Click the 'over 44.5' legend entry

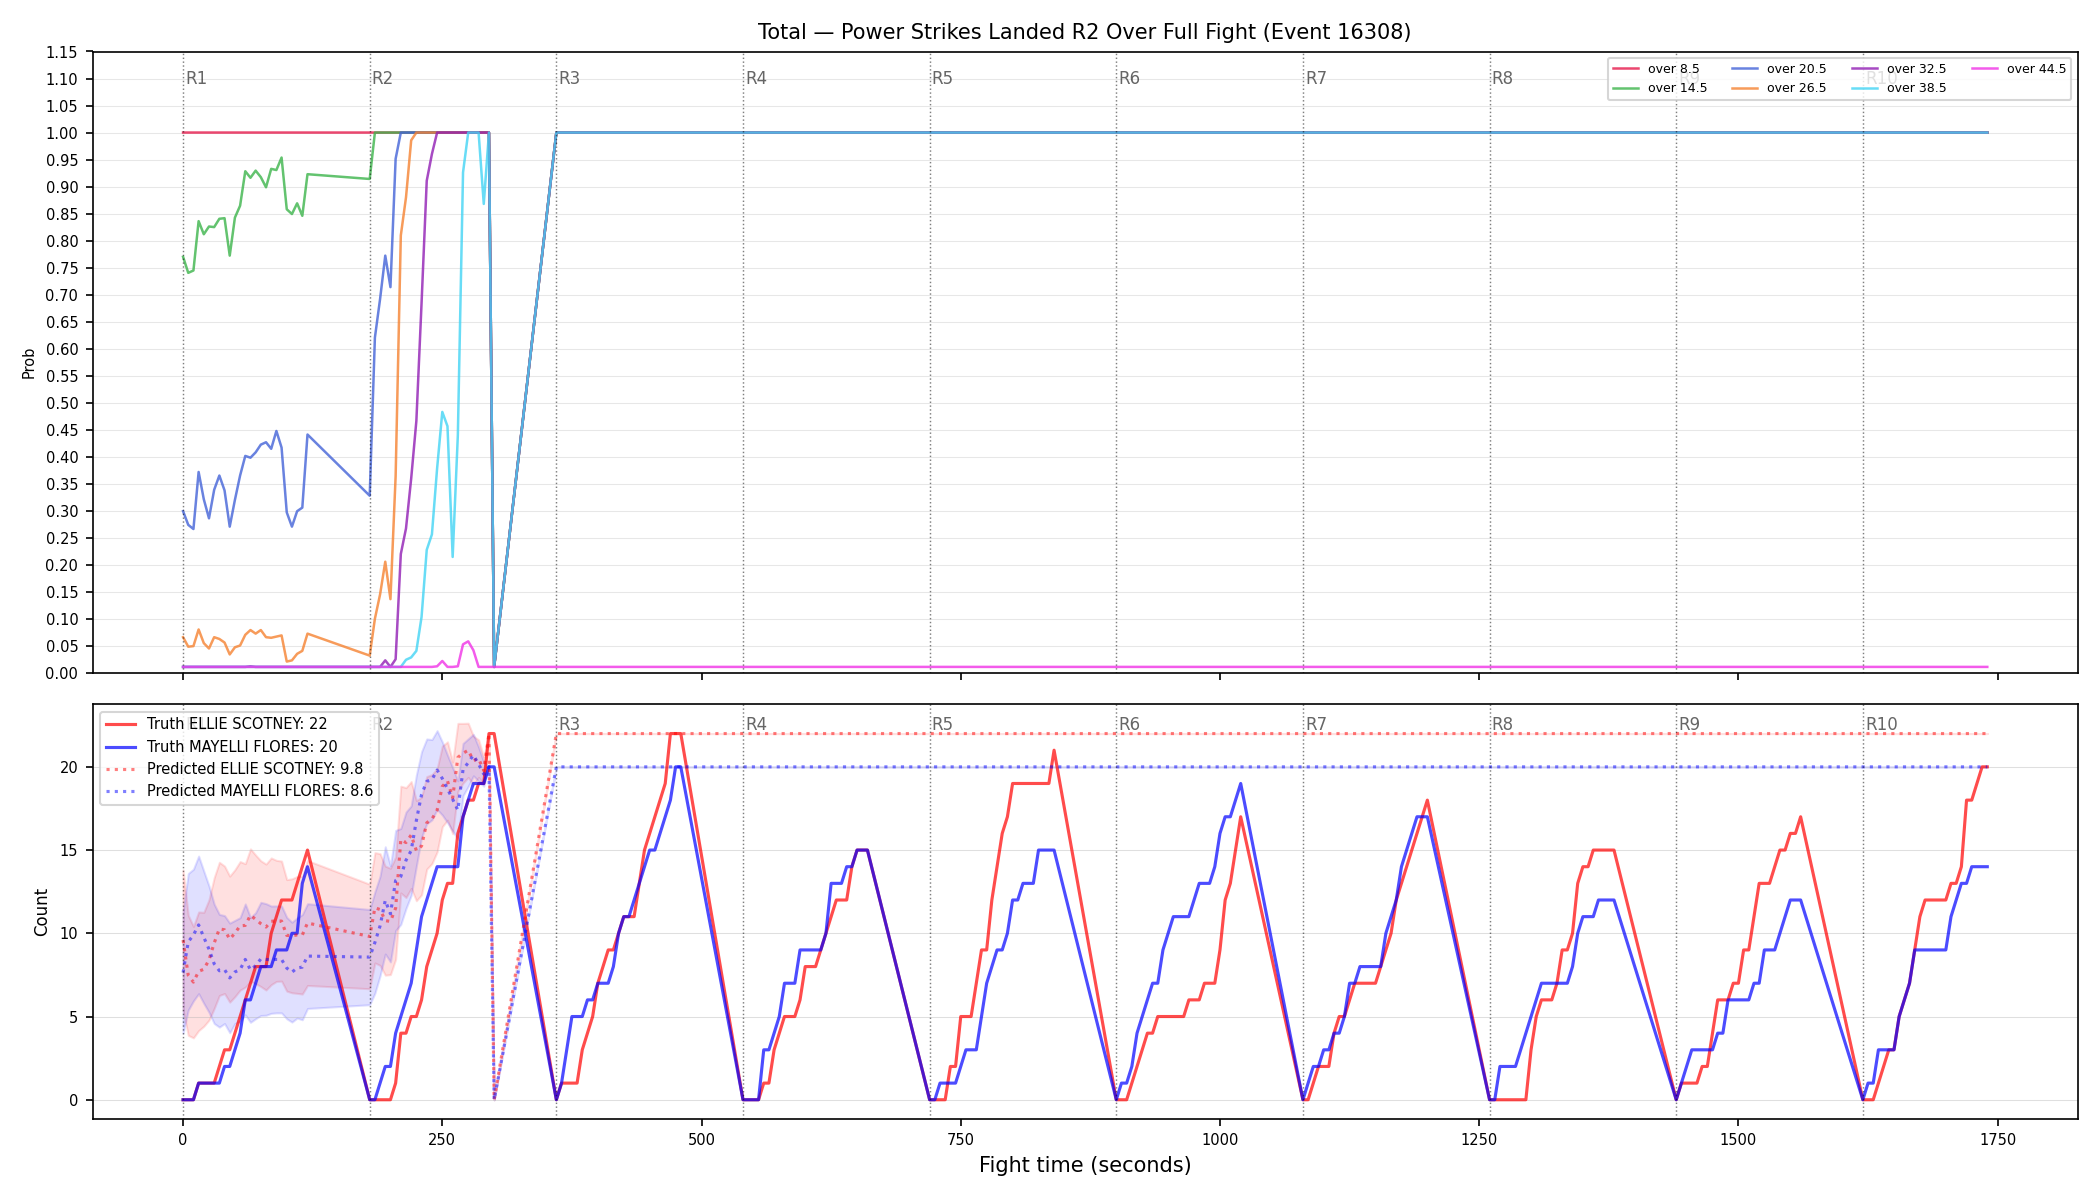pyautogui.click(x=2019, y=69)
